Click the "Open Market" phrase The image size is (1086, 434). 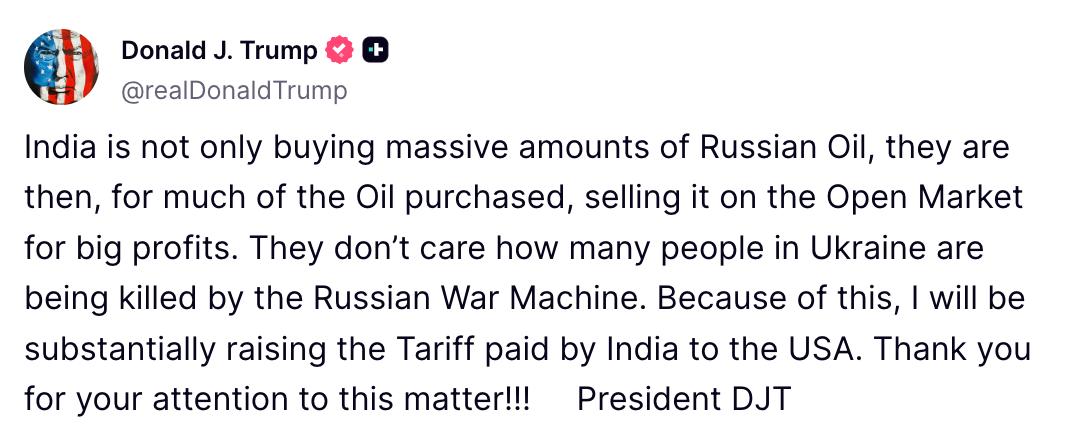pos(925,198)
